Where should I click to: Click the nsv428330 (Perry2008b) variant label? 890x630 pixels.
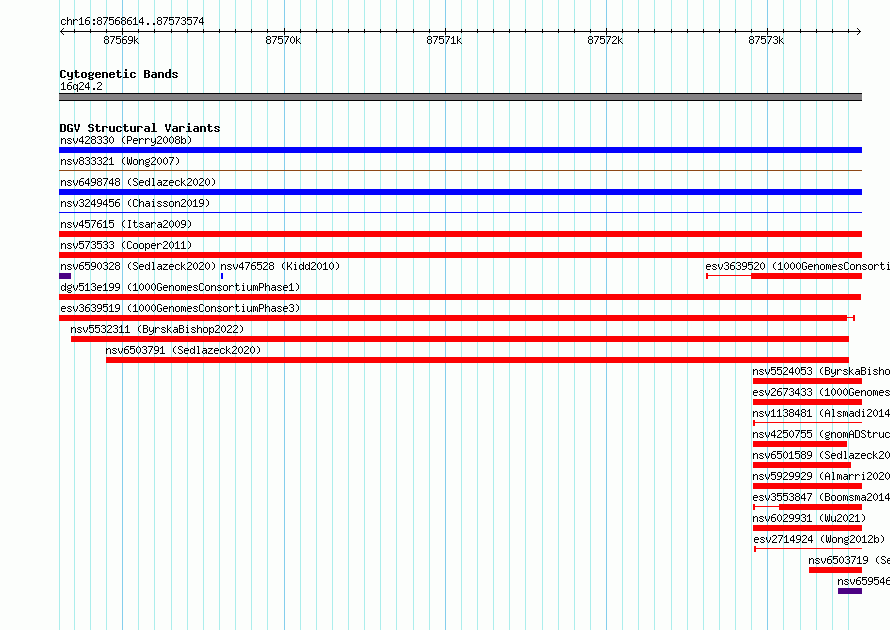click(x=126, y=140)
